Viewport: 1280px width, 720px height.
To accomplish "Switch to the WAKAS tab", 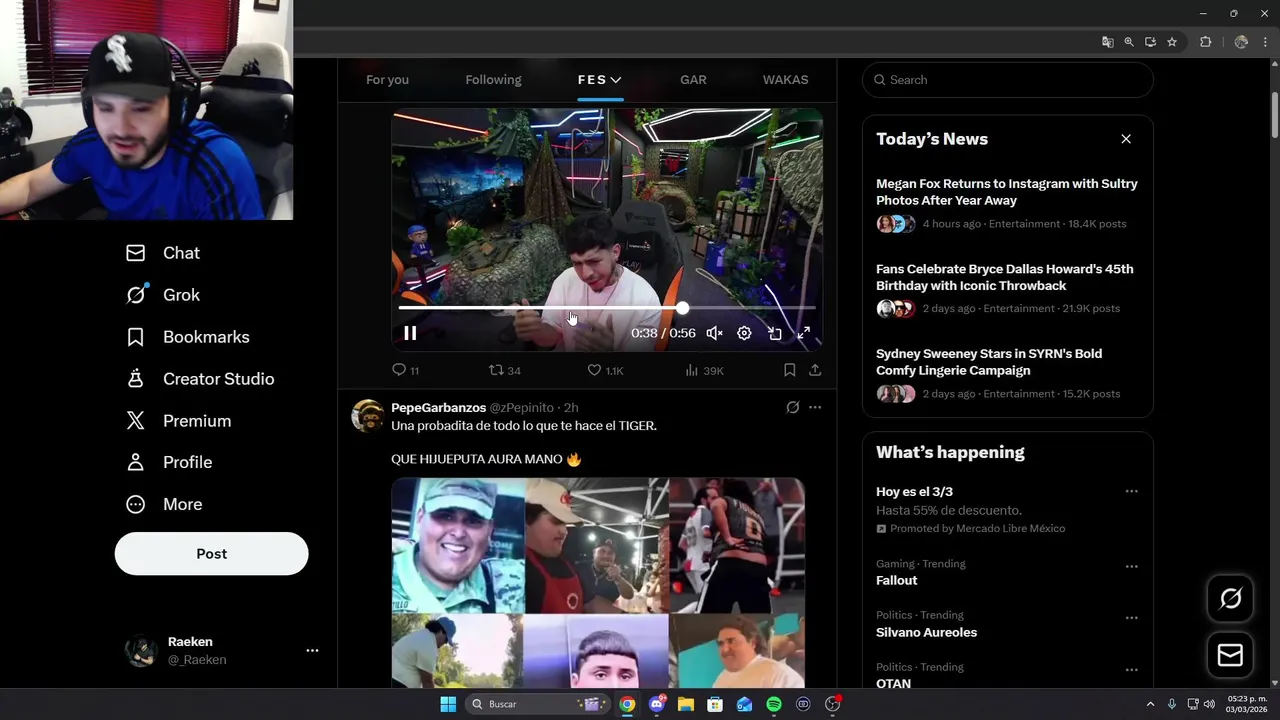I will point(785,80).
